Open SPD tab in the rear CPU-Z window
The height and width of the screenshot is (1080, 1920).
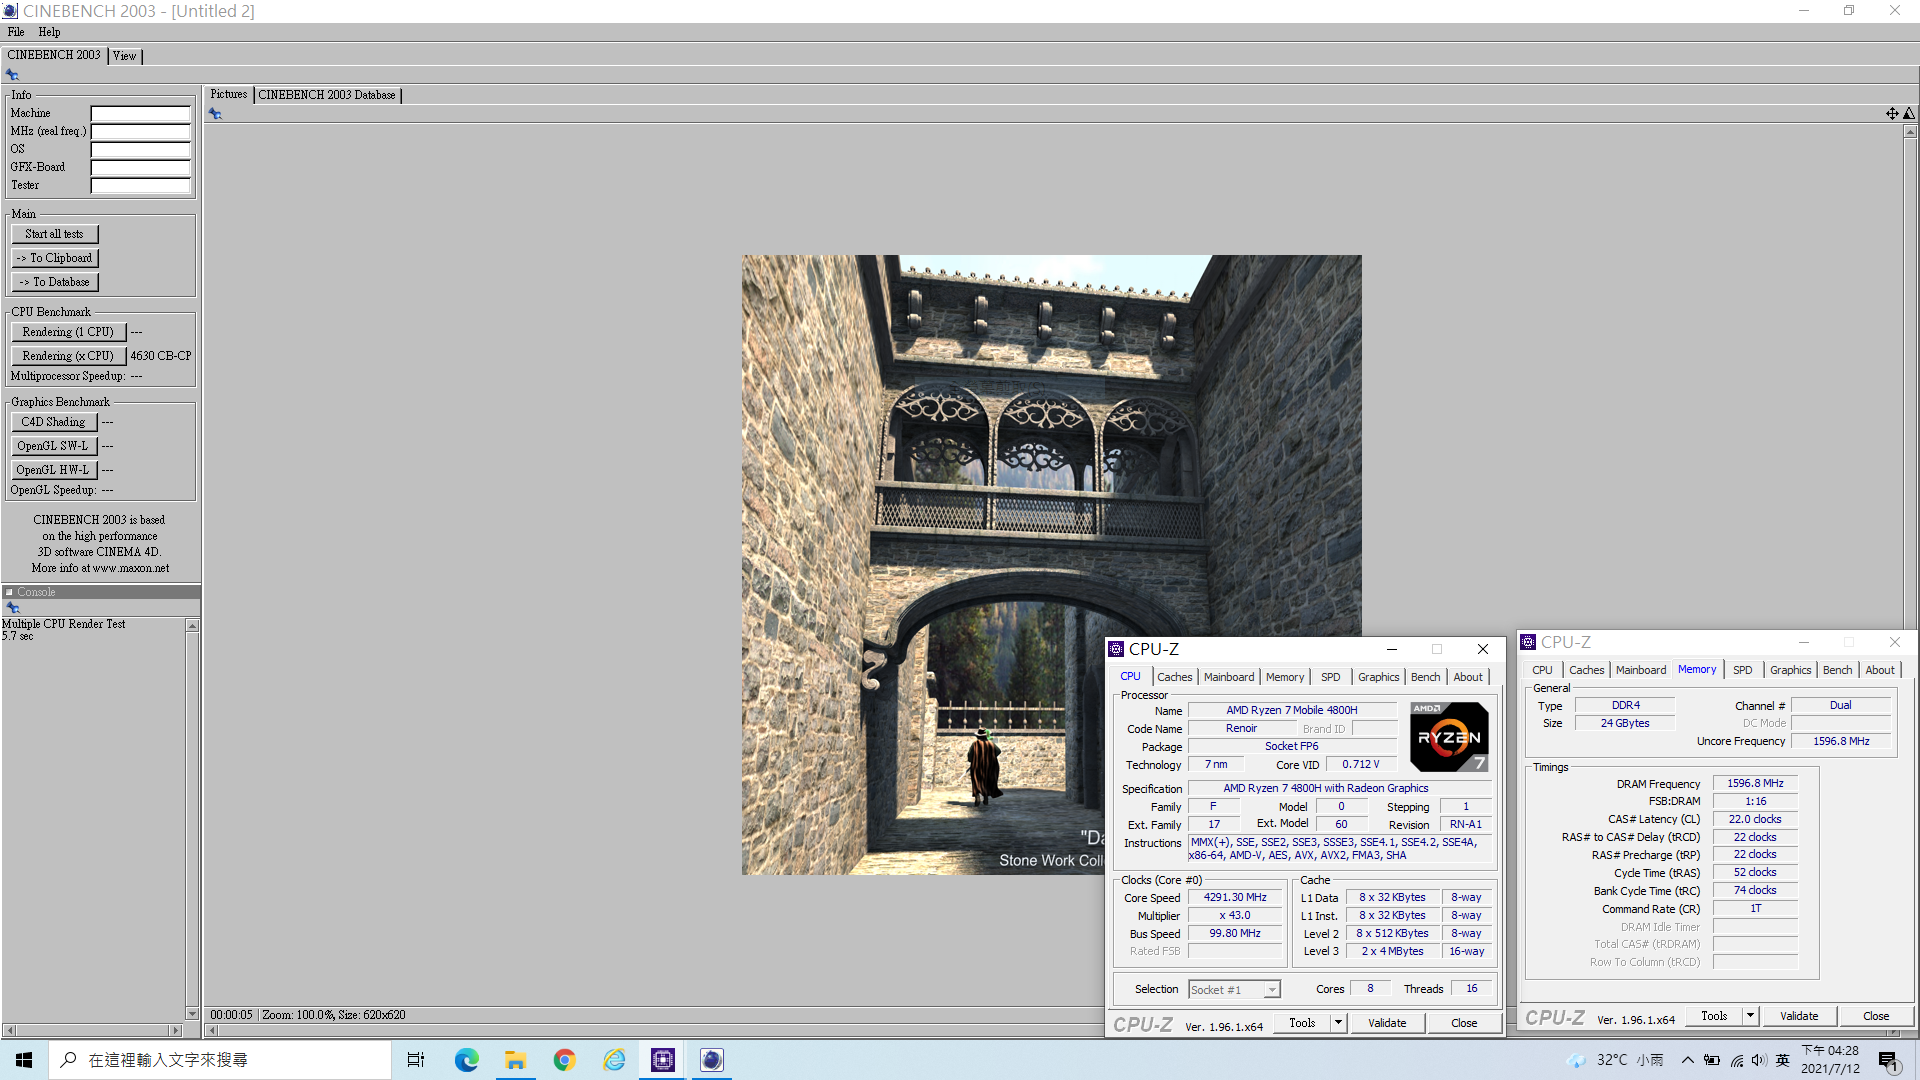click(x=1743, y=670)
